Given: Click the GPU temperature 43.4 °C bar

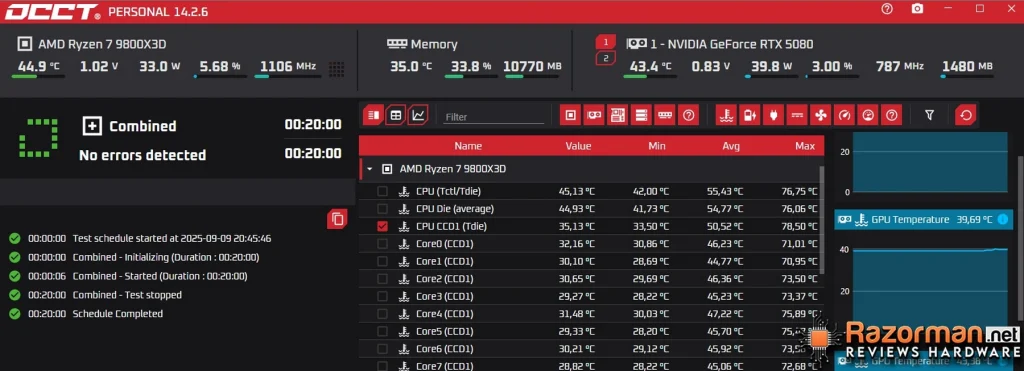Looking at the screenshot, I should tap(650, 76).
